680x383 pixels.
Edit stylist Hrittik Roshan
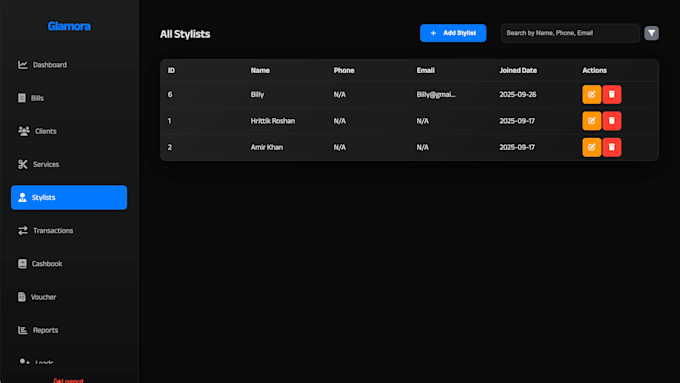click(x=592, y=121)
